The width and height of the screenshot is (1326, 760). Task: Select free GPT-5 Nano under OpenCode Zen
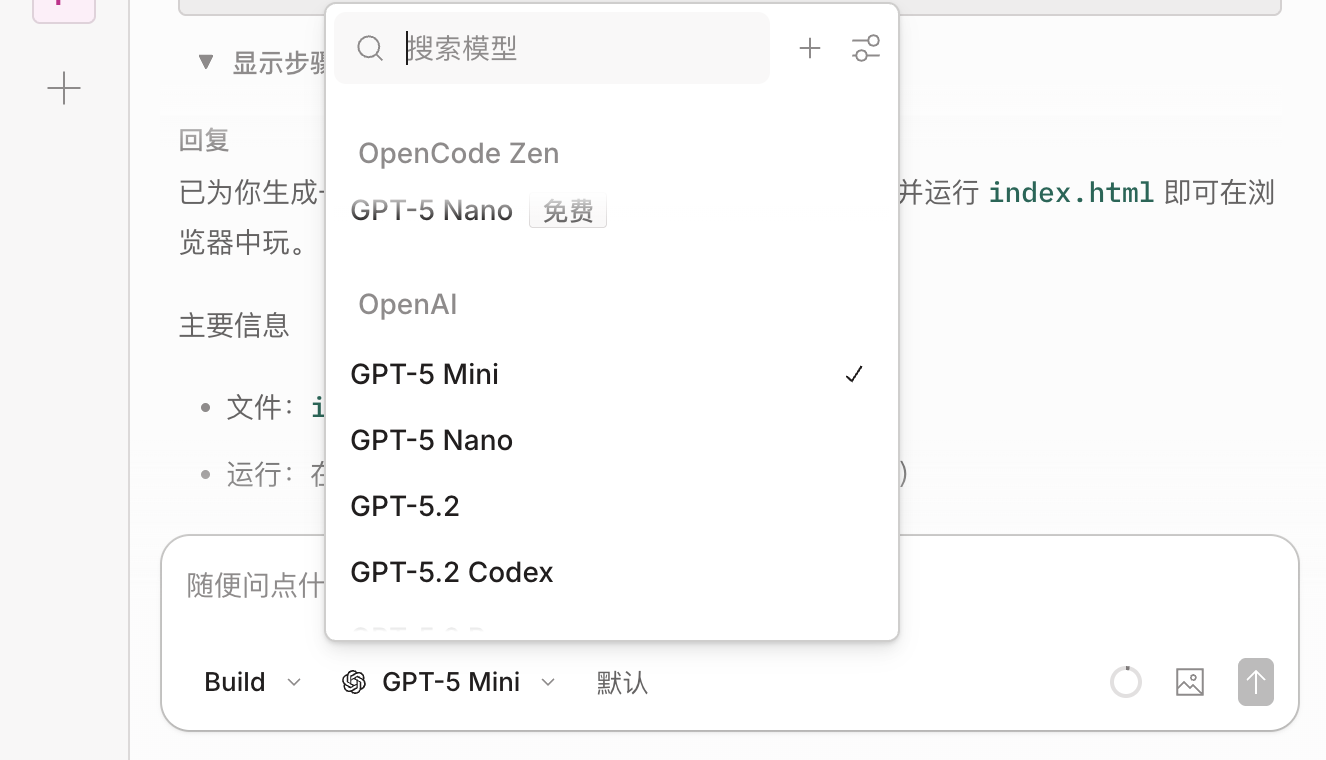(432, 211)
